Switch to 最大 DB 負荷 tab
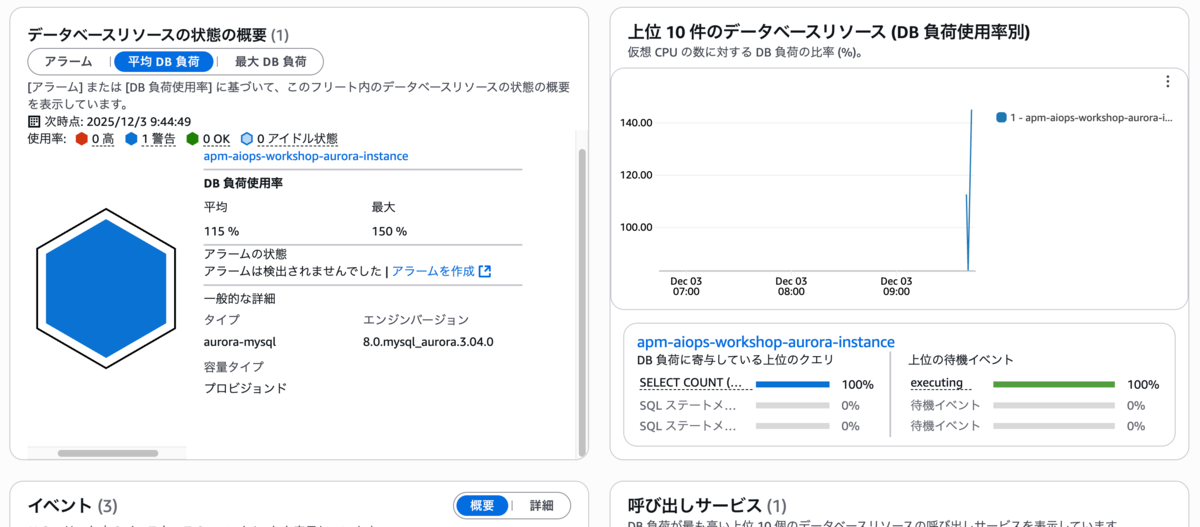 [x=270, y=61]
